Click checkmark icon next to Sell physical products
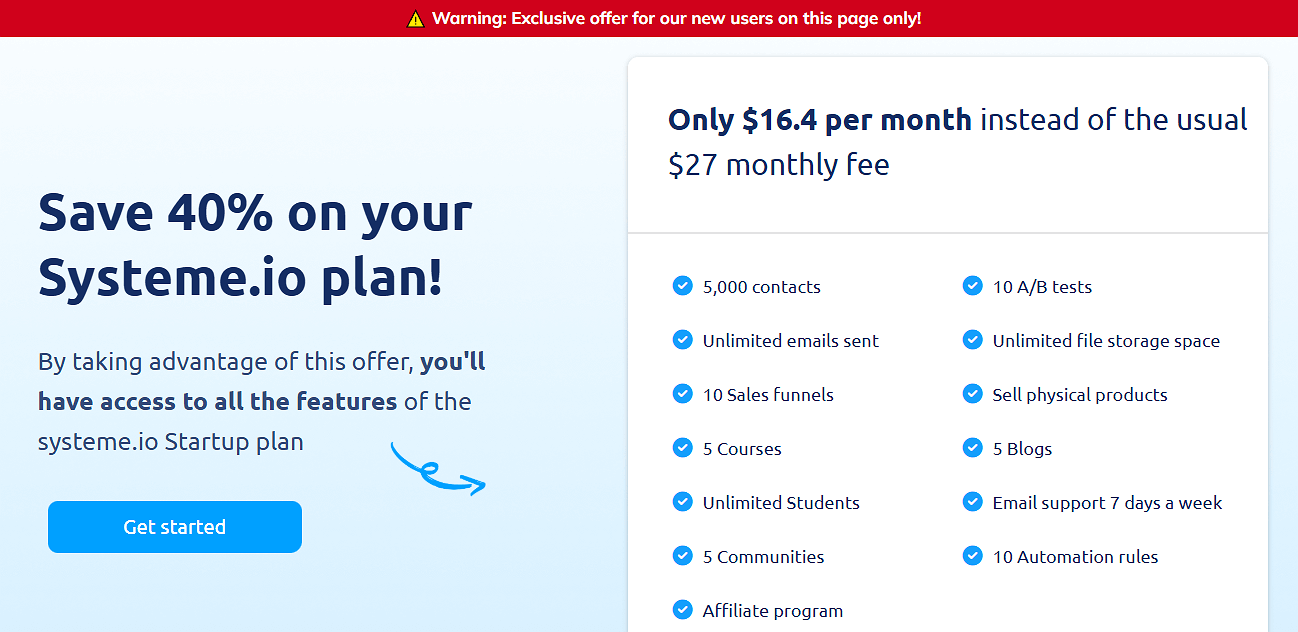Screen dimensions: 1298x632 (x=972, y=395)
